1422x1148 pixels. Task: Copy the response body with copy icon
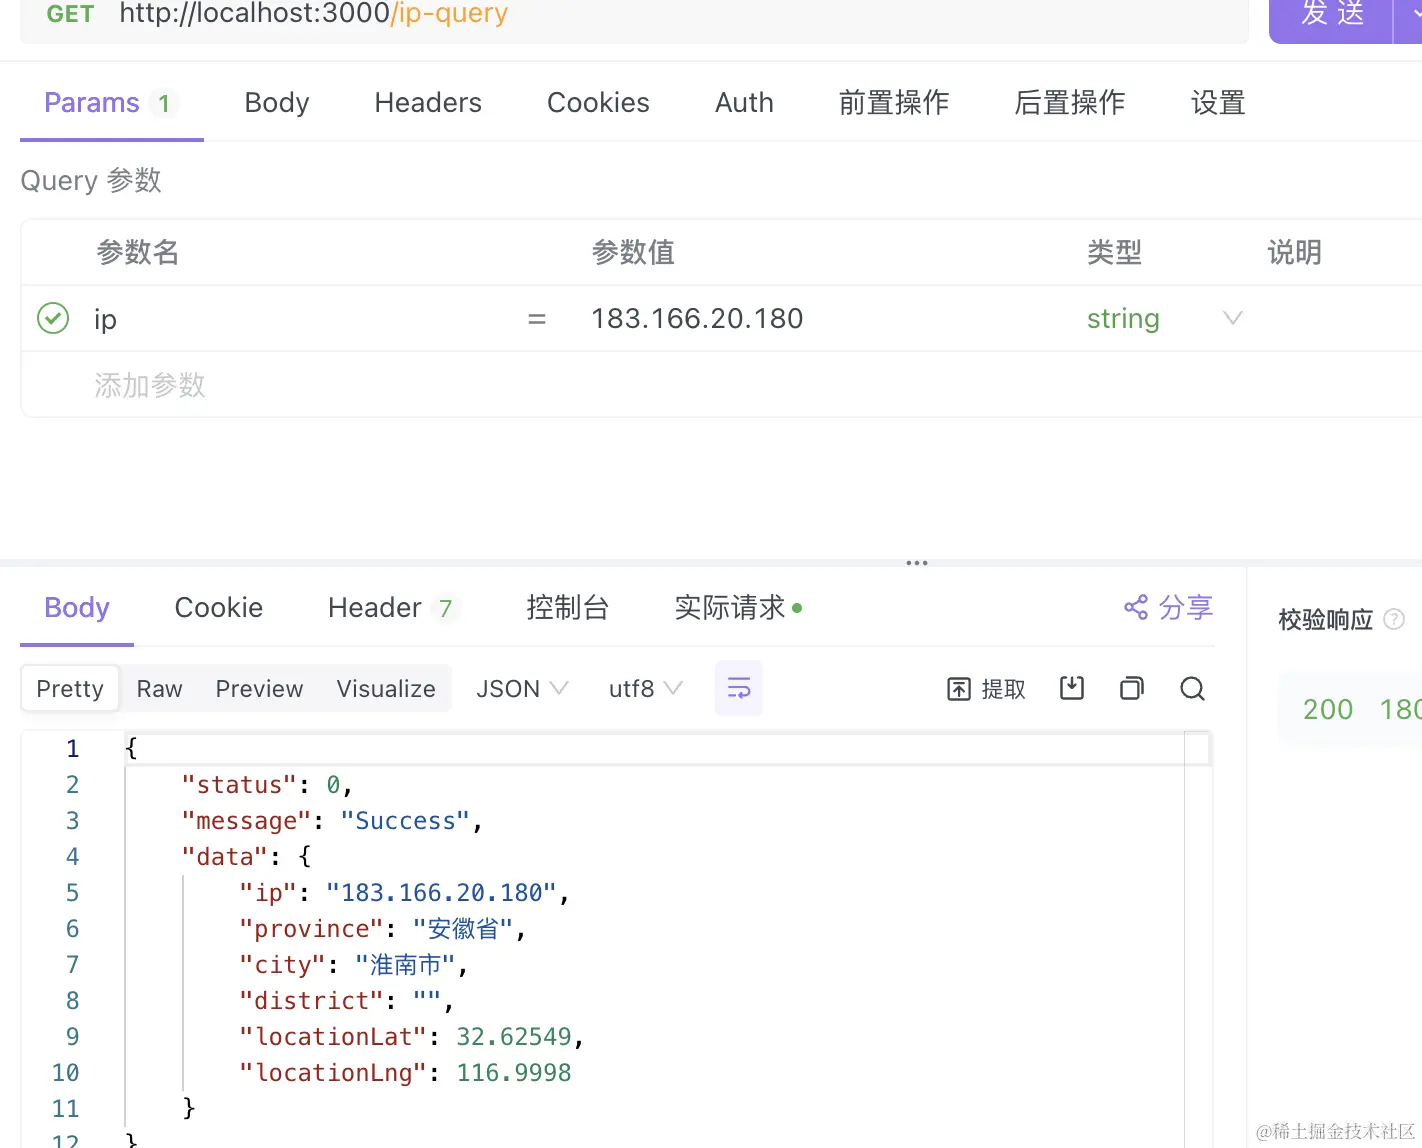click(1132, 688)
